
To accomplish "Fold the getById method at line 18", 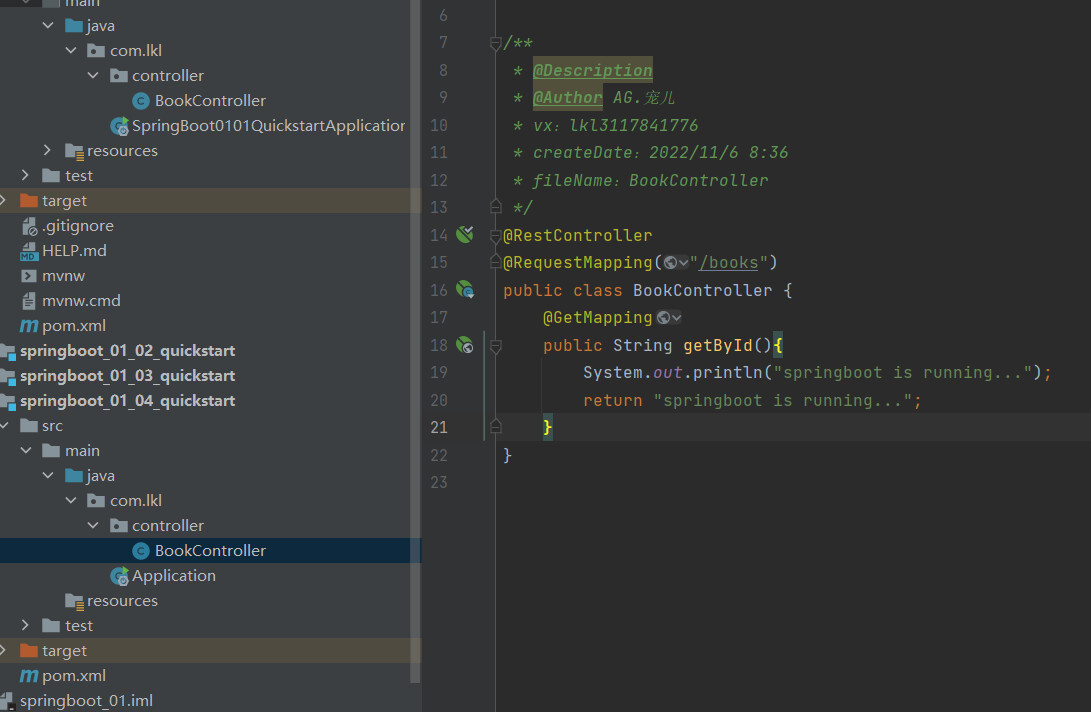I will (x=495, y=345).
